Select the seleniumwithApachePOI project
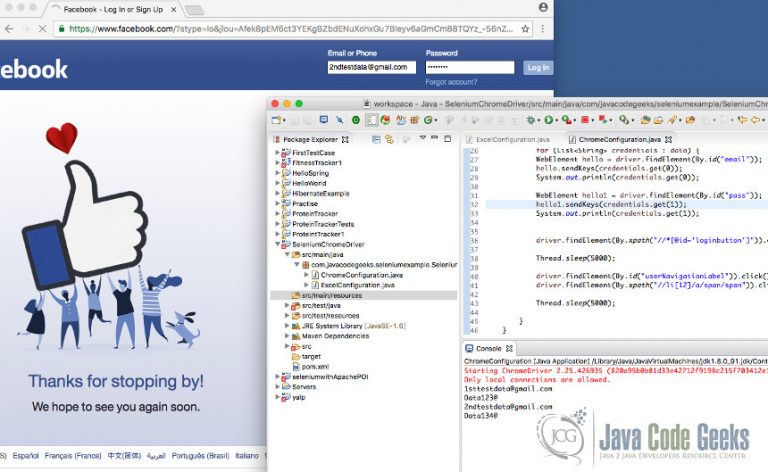 pyautogui.click(x=330, y=377)
